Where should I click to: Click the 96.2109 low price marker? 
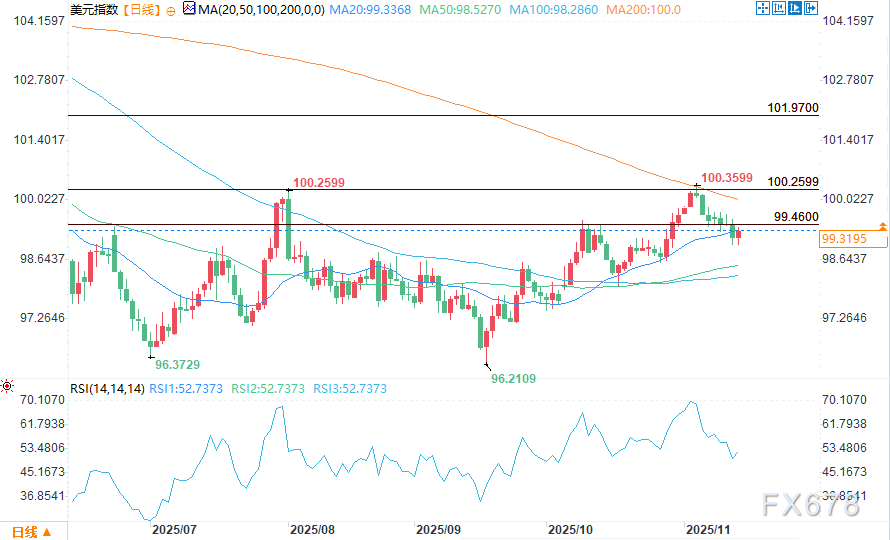click(511, 379)
